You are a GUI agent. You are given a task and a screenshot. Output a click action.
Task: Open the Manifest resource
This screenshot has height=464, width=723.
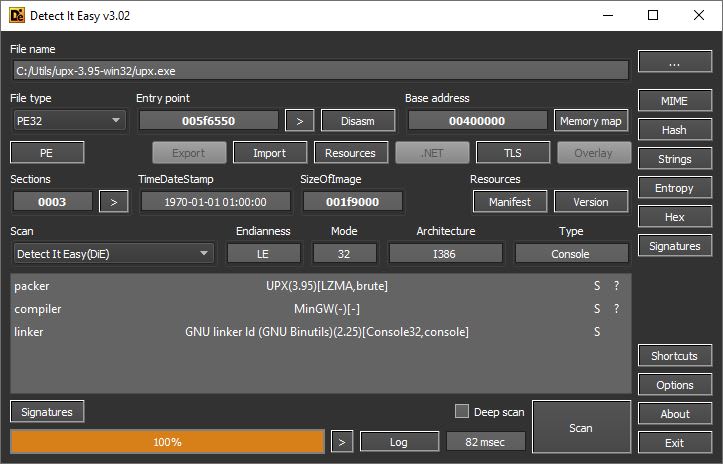(510, 202)
